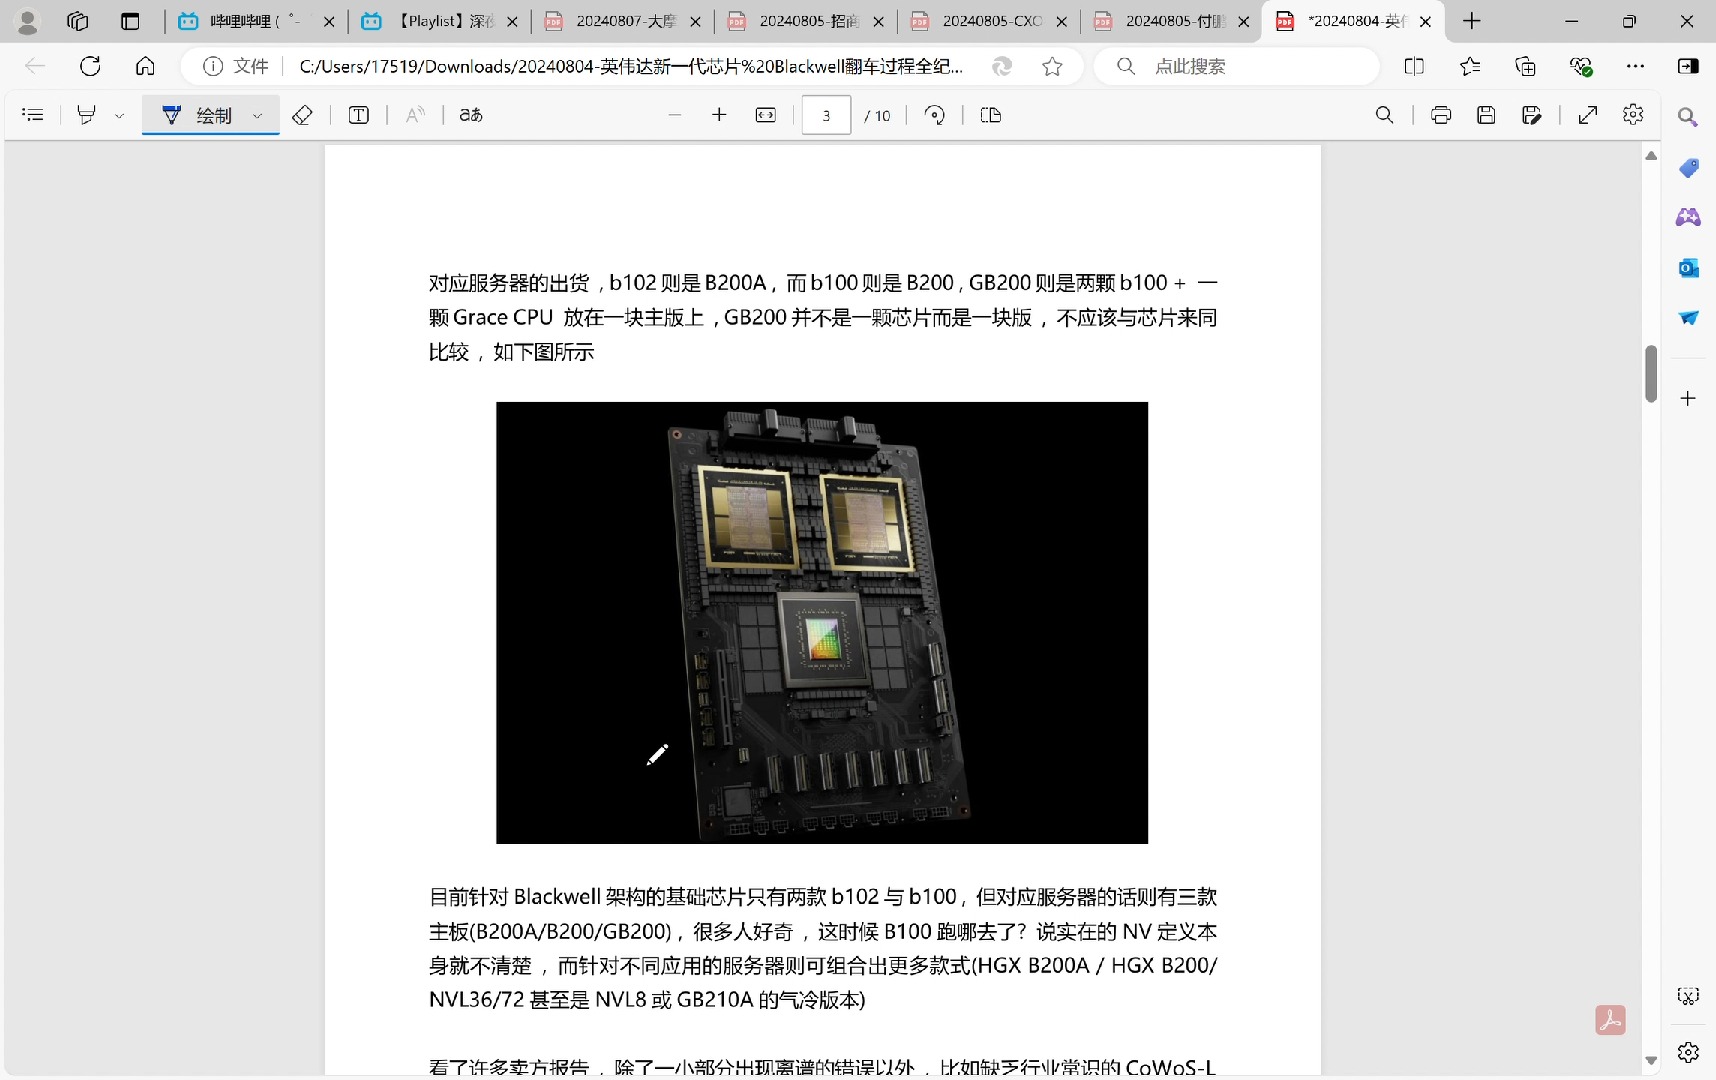Go to the browser home page
Image resolution: width=1716 pixels, height=1080 pixels.
tap(145, 66)
